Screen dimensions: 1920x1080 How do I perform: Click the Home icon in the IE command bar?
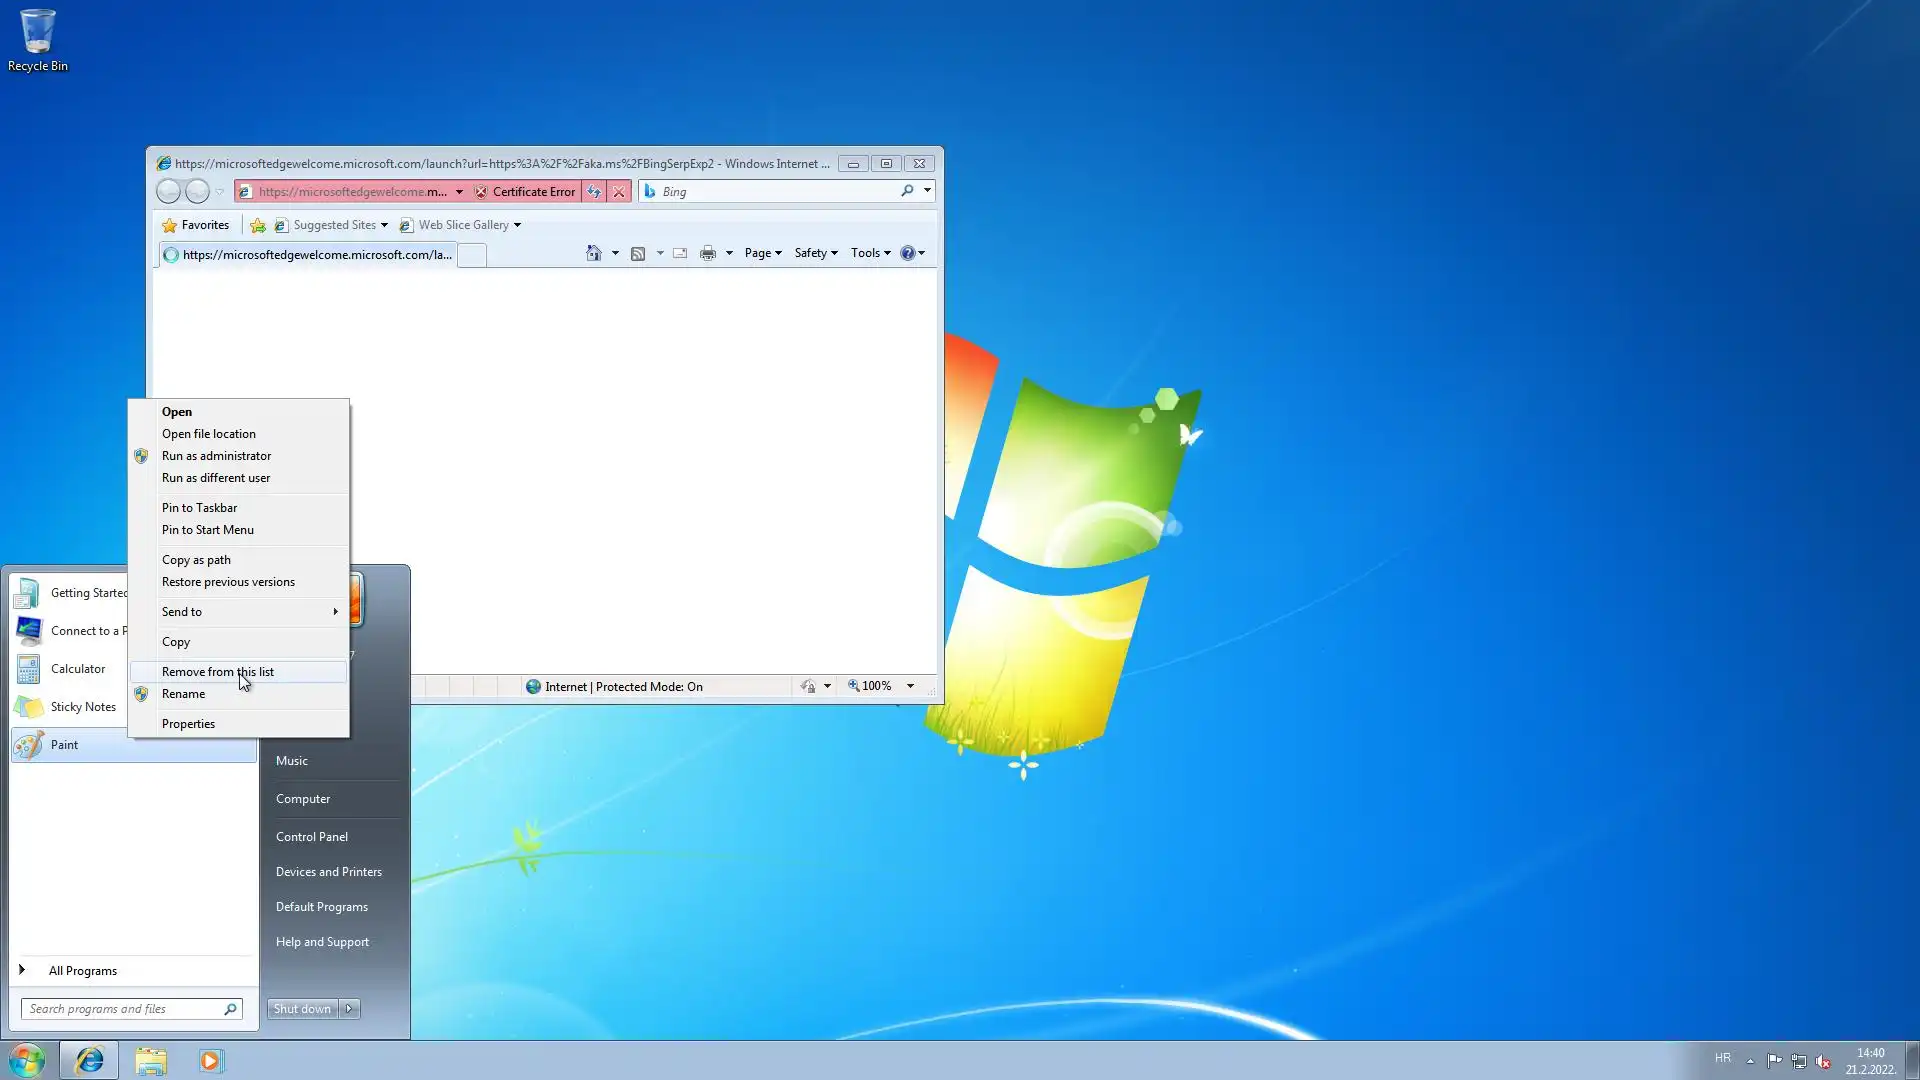tap(593, 253)
